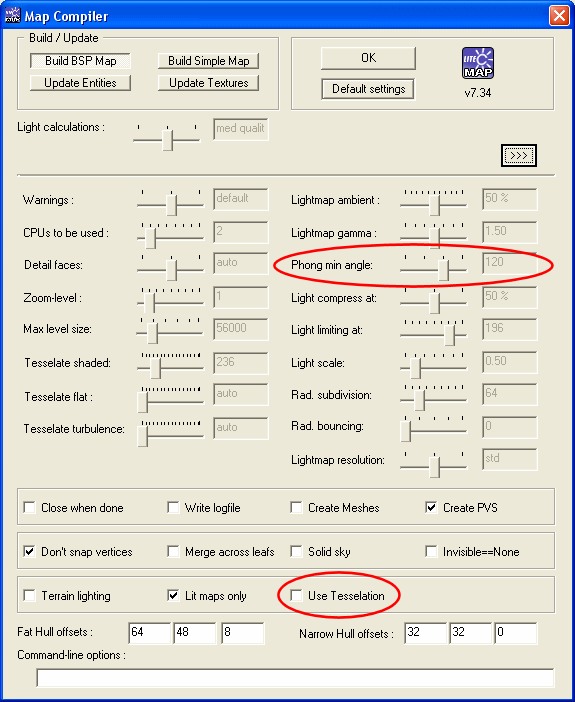Uncheck Lit maps only checkbox

(173, 595)
